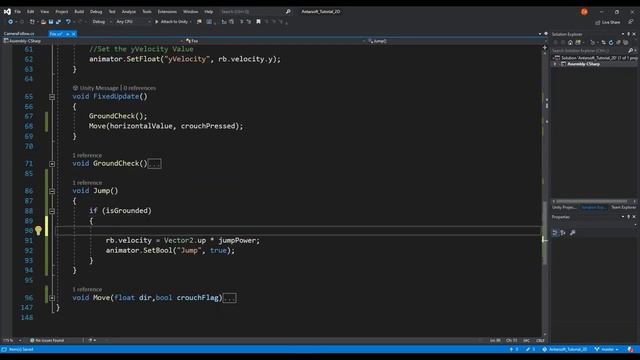The height and width of the screenshot is (360, 640).
Task: Click the Visual Studio logo icon
Action: tap(7, 11)
